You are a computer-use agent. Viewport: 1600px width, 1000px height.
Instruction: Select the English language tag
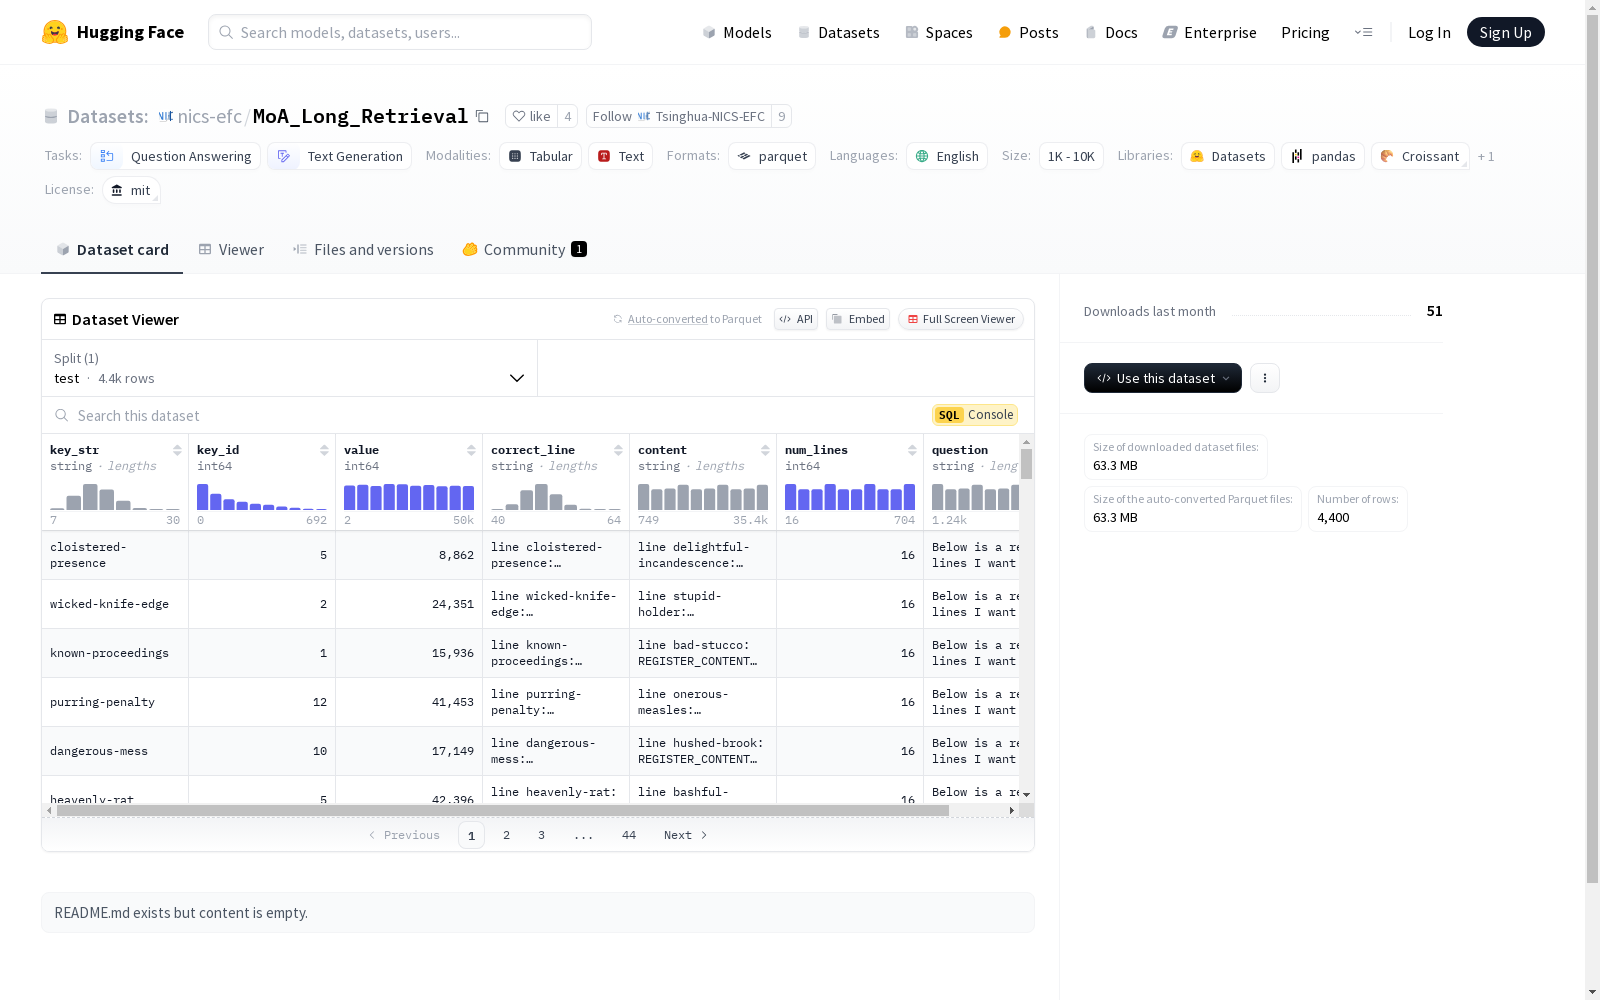click(947, 156)
